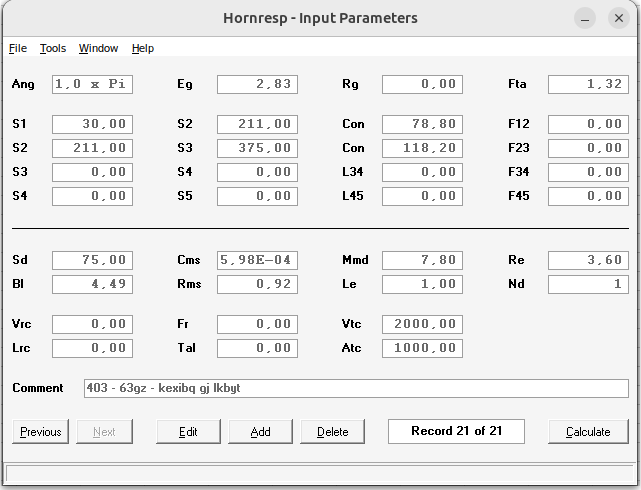This screenshot has width=641, height=490.
Task: Click the Record 21 of 21 indicator
Action: (x=456, y=431)
